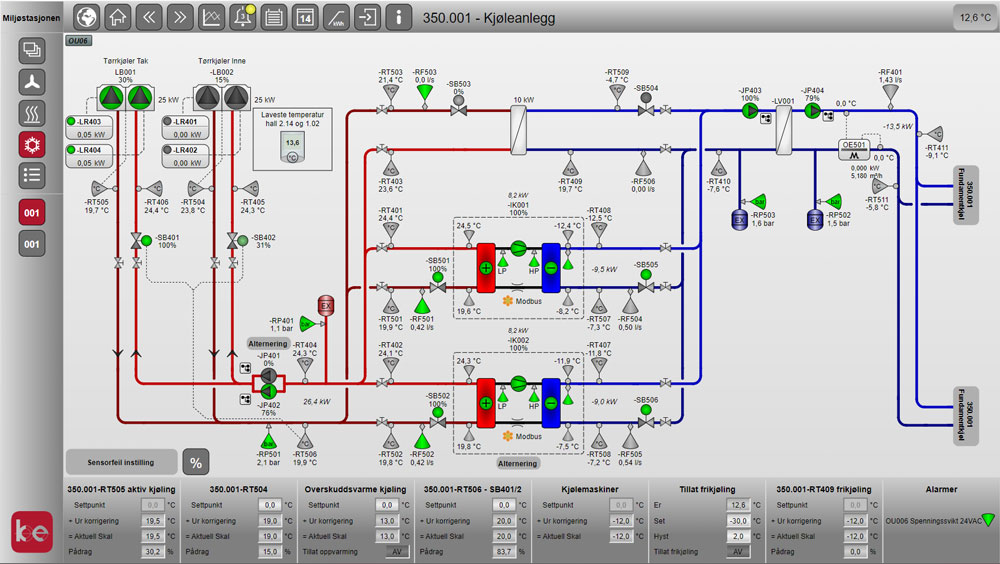This screenshot has height=564, width=1000.
Task: Open the alarm bell notifications
Action: coord(243,17)
